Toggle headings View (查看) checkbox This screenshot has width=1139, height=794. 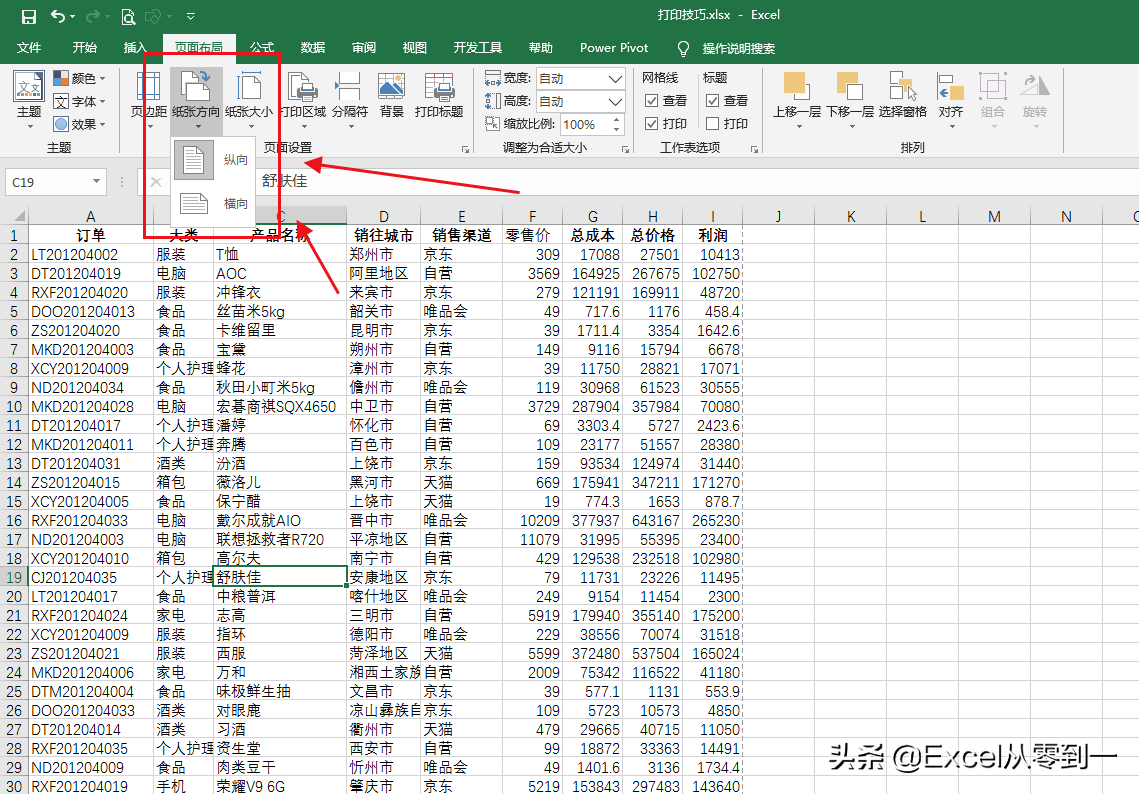point(713,101)
